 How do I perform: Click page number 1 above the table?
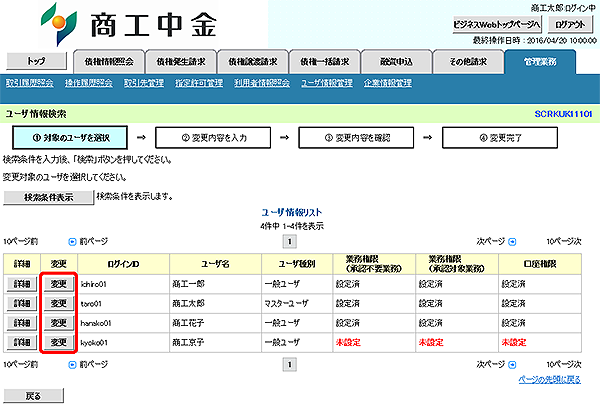pyautogui.click(x=290, y=241)
